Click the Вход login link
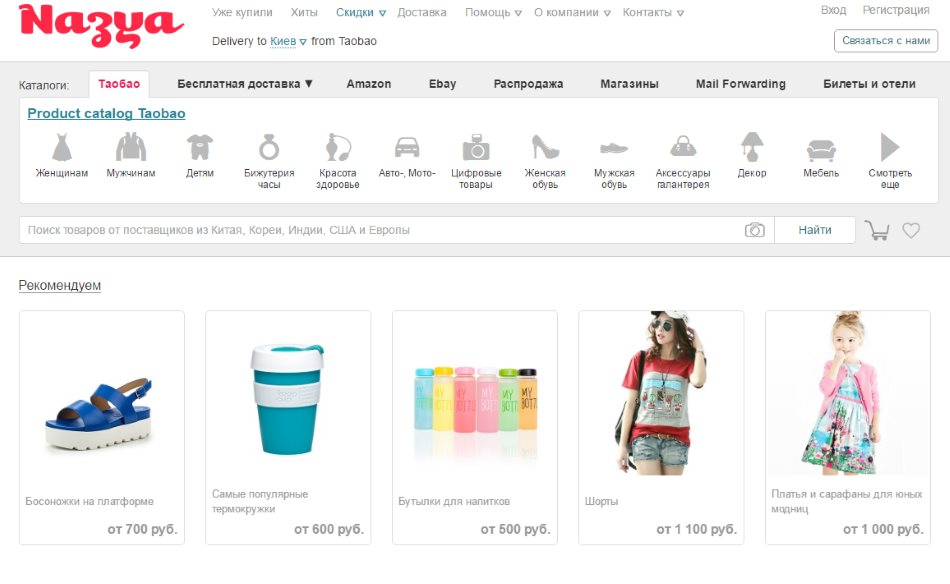This screenshot has width=950, height=584. (x=834, y=10)
